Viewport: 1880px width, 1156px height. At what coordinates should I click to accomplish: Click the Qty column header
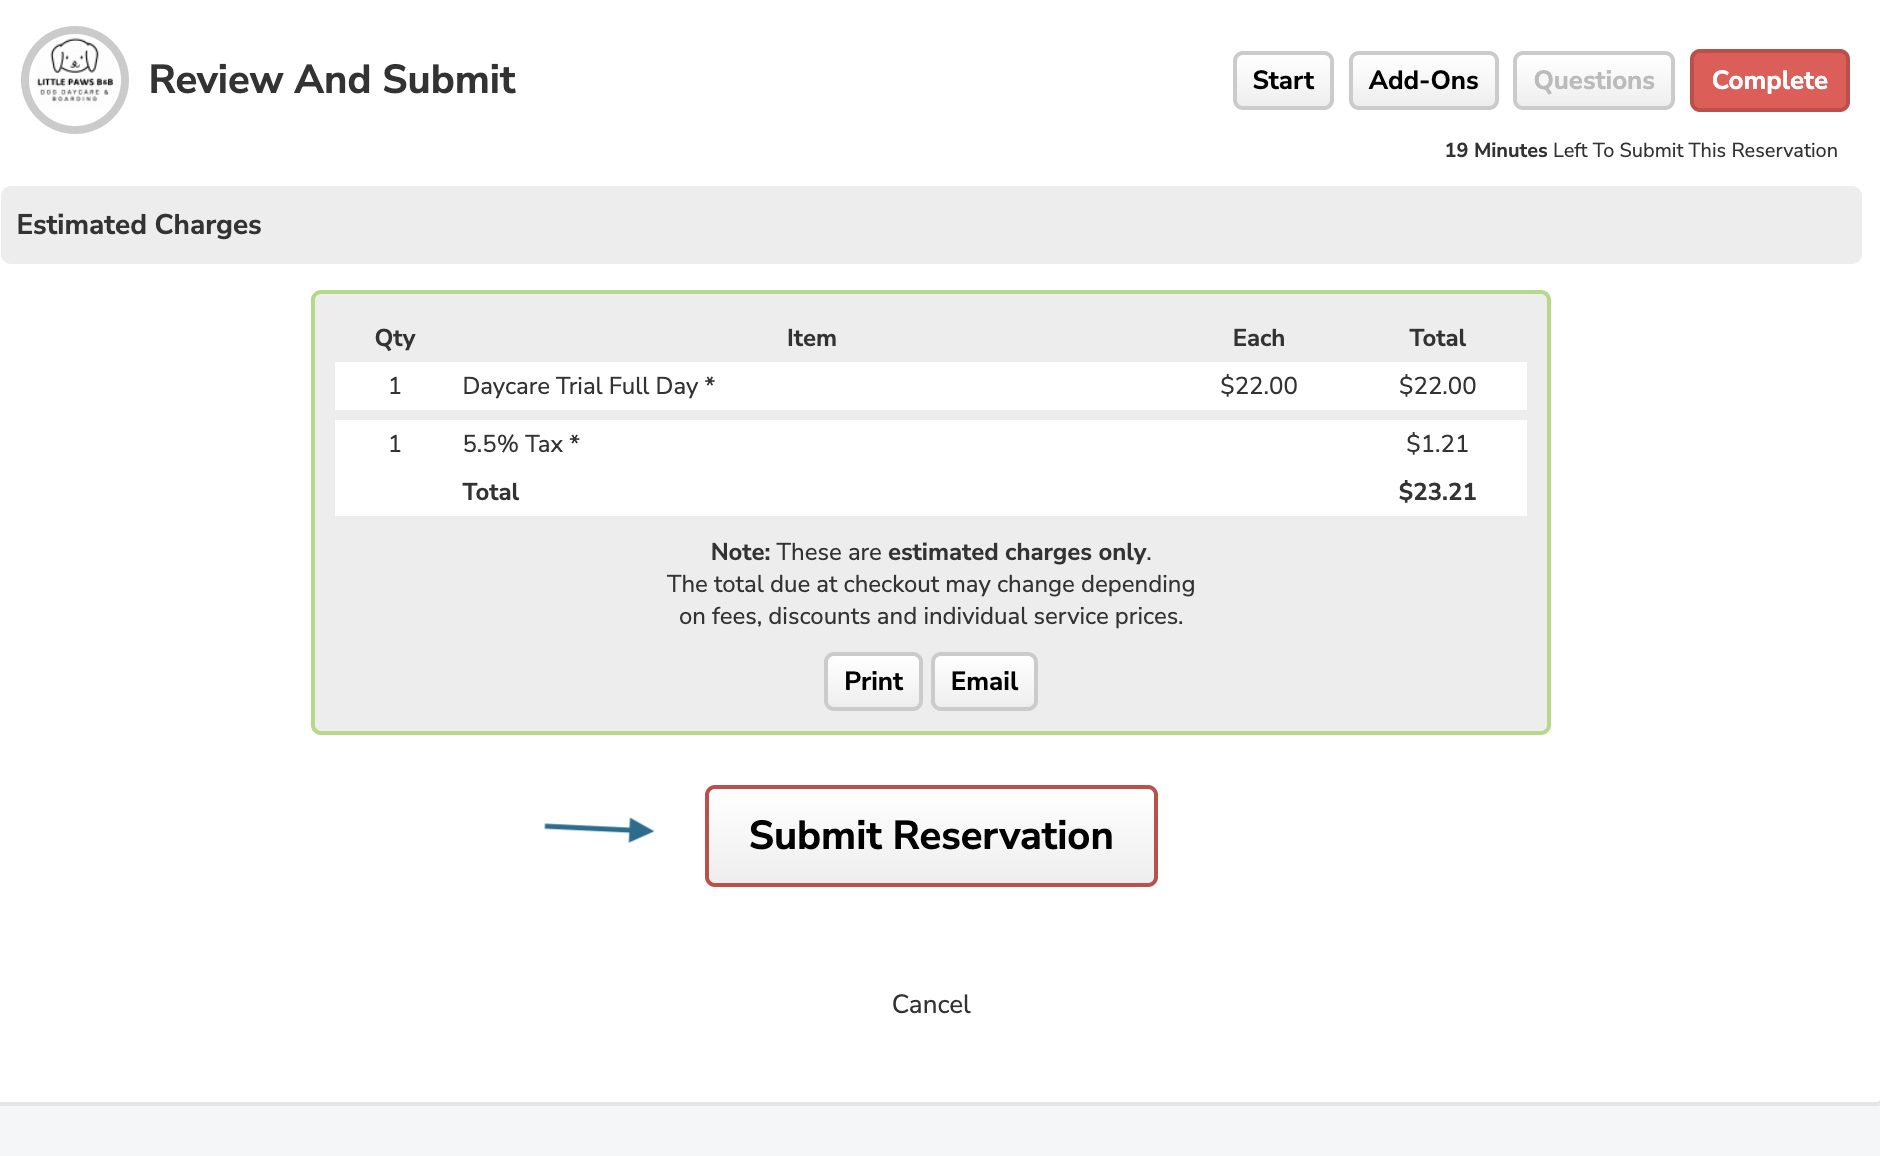click(x=395, y=338)
